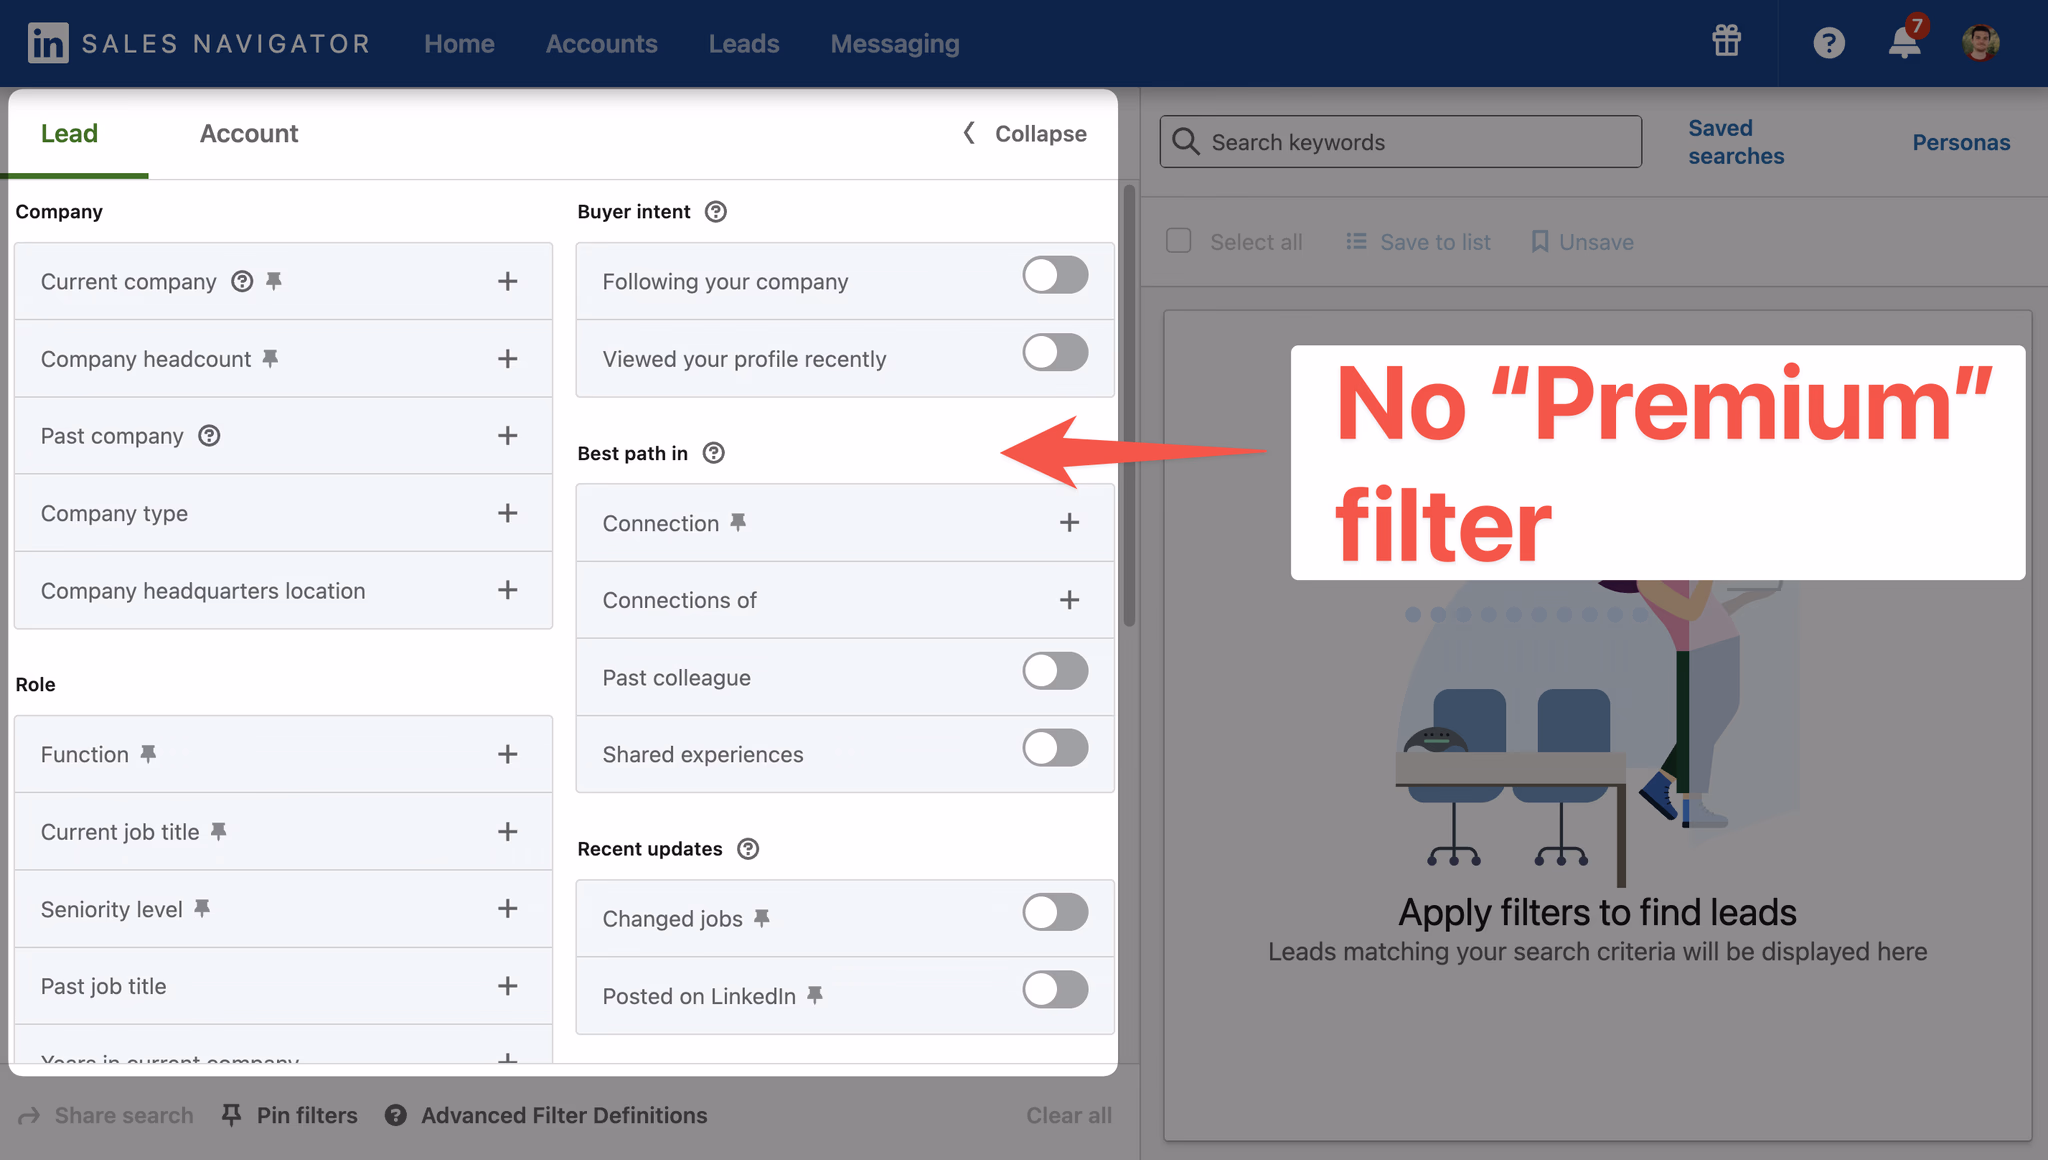Screen dimensions: 2048x1160
Task: Open Advanced Filter Definitions link
Action: pos(564,1115)
